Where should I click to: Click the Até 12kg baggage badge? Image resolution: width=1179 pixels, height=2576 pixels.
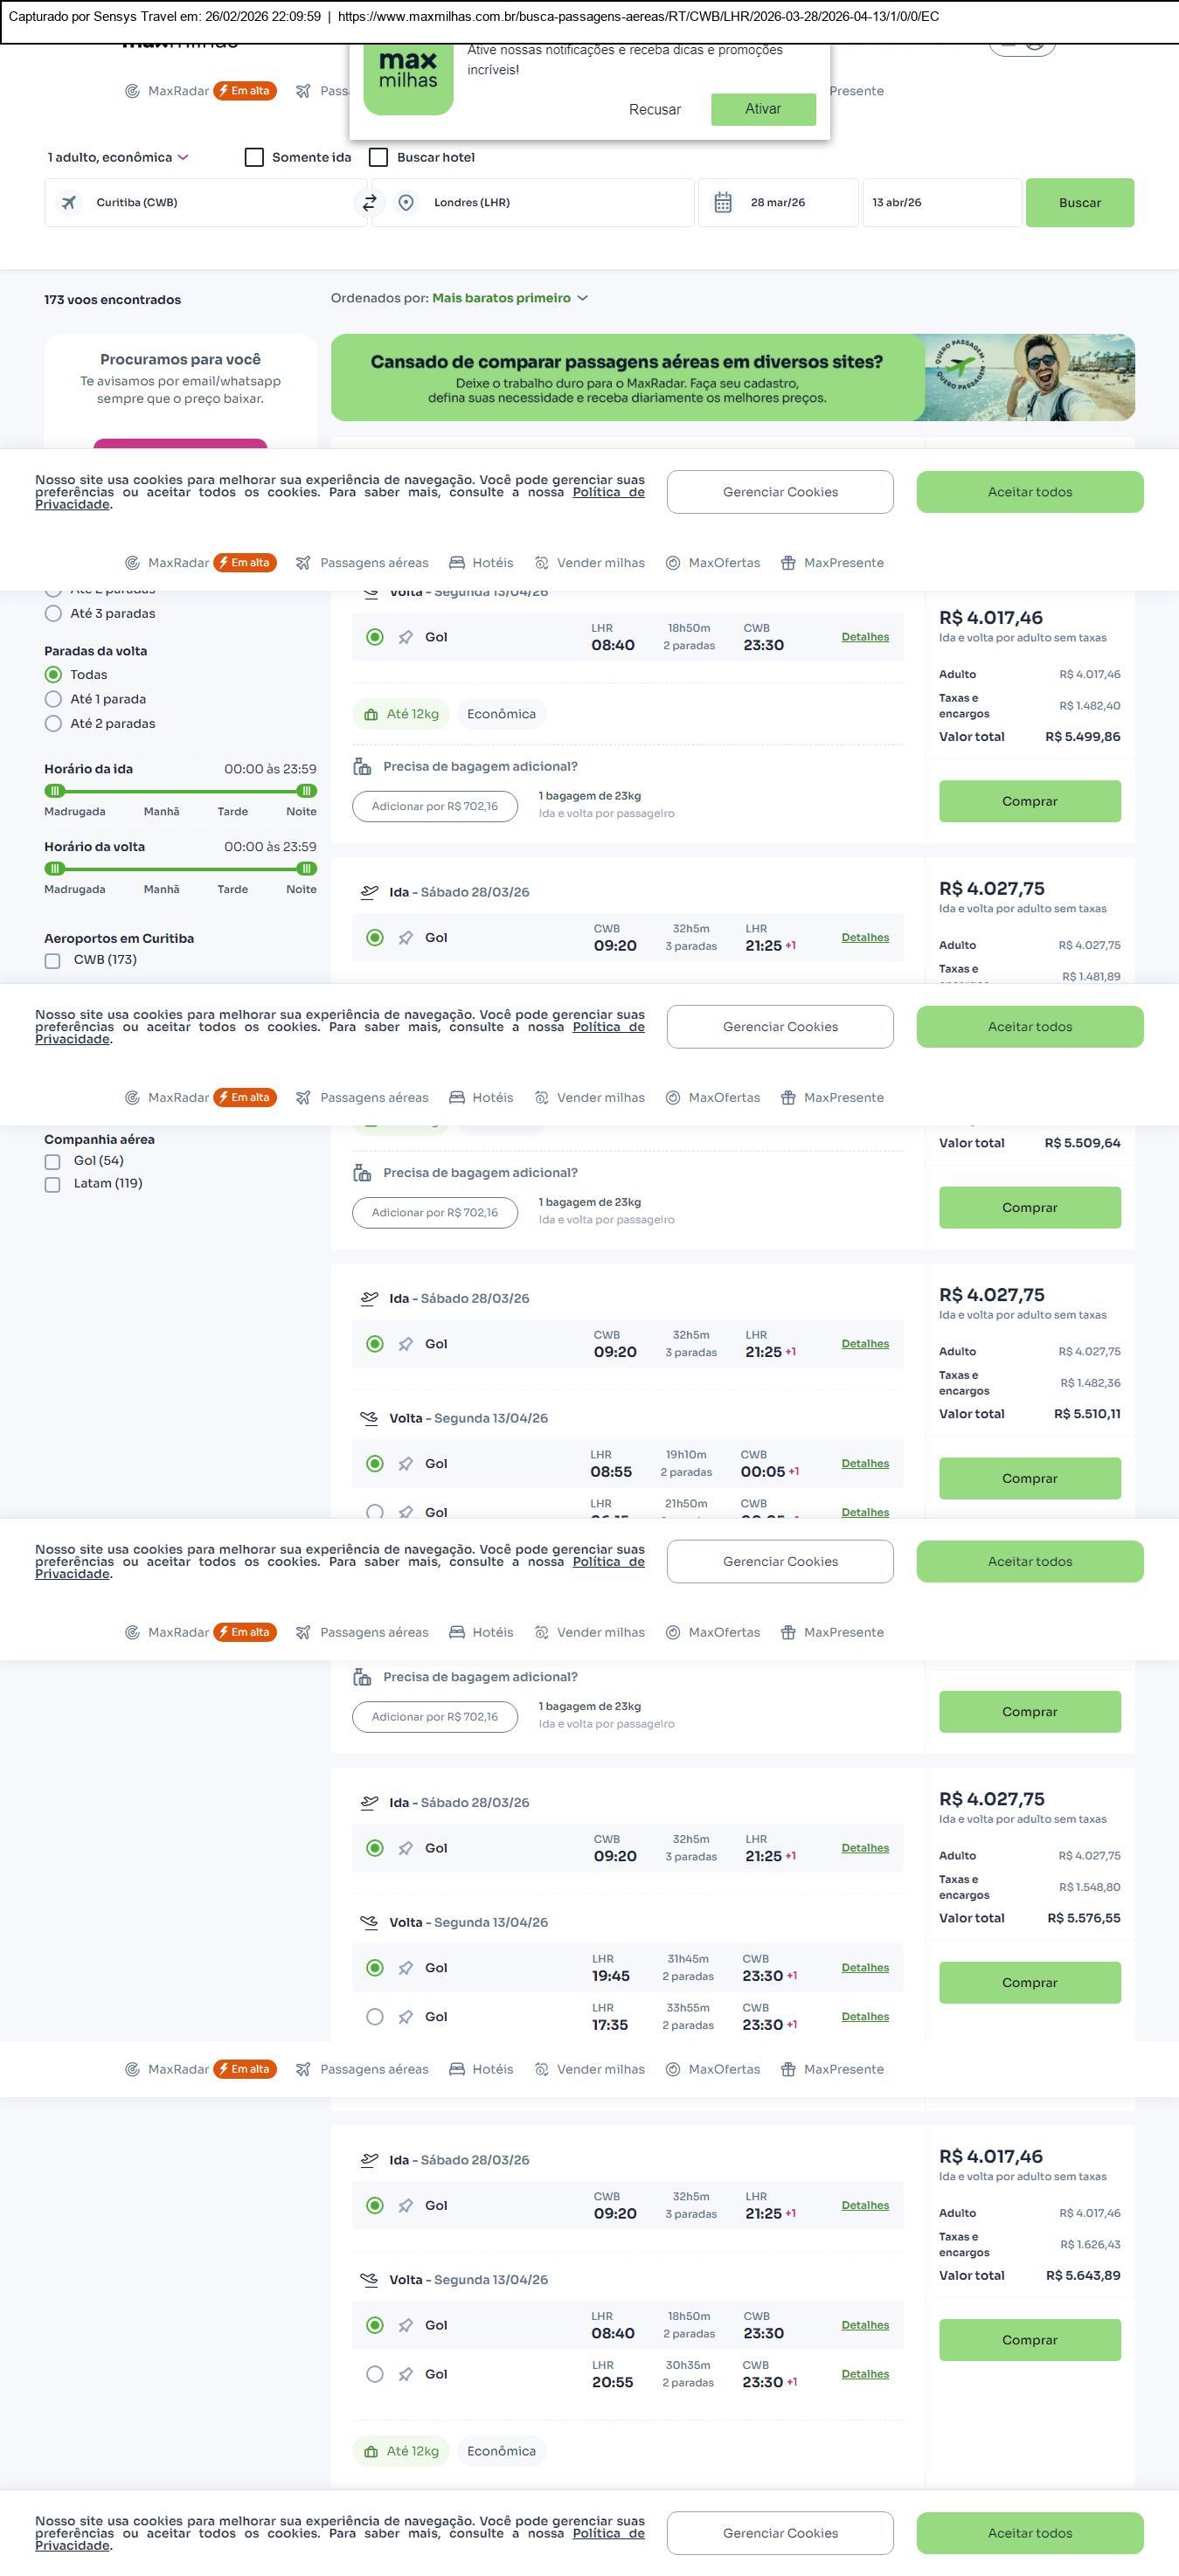[x=401, y=714]
